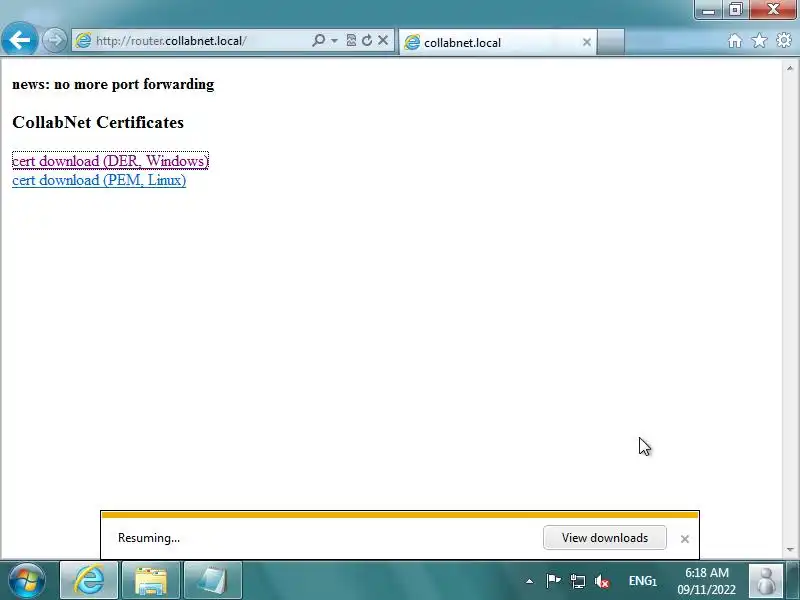Refresh the page with the reload icon
This screenshot has height=600, width=800.
tap(367, 40)
